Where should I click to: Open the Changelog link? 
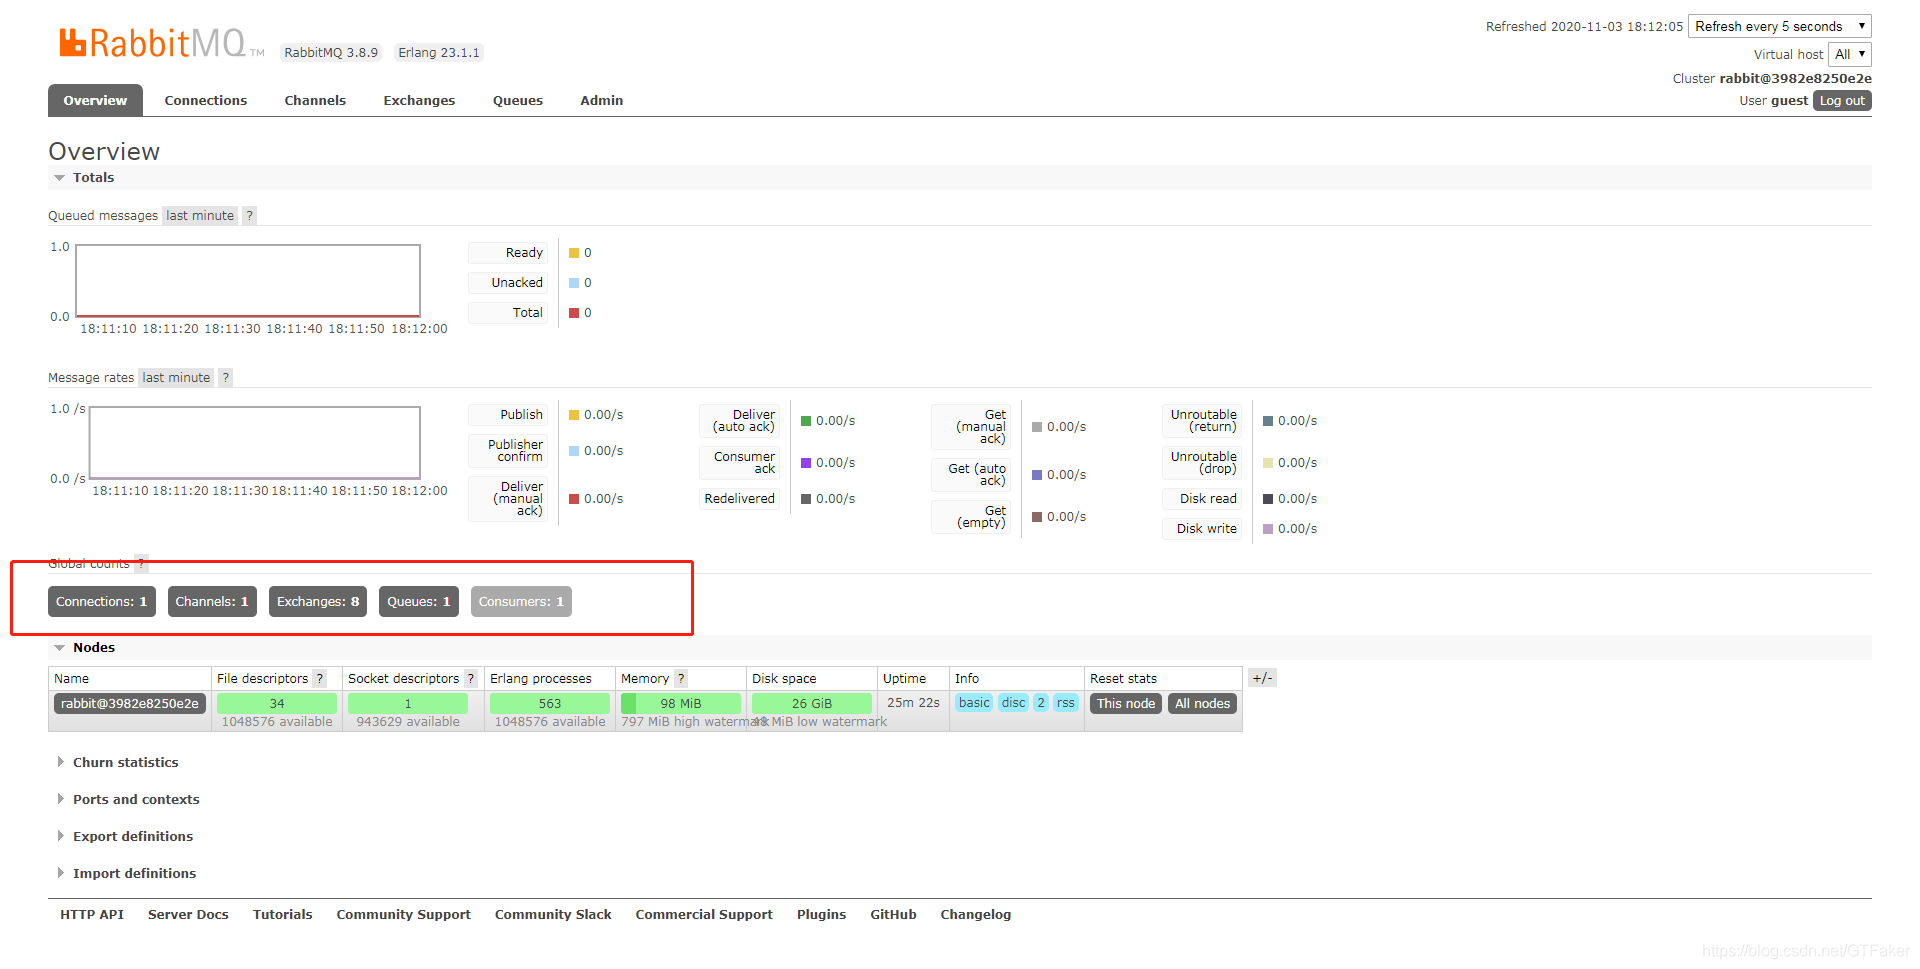pyautogui.click(x=975, y=914)
